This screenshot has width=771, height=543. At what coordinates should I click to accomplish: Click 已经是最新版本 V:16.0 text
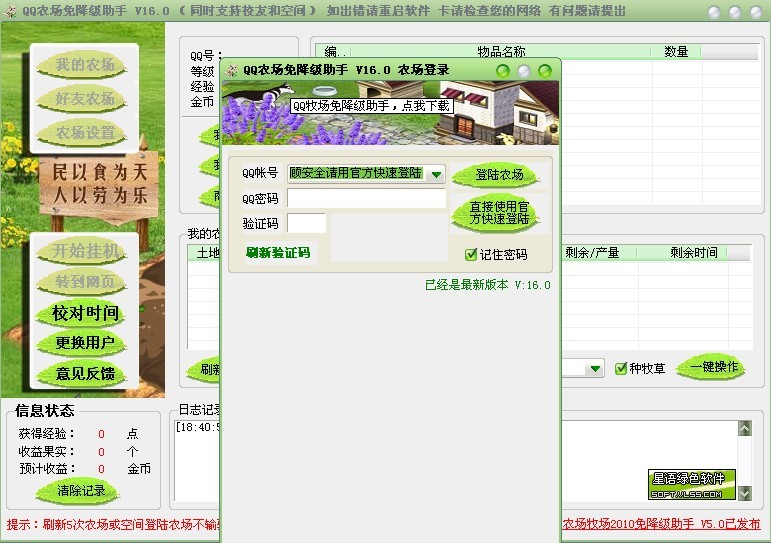click(488, 285)
